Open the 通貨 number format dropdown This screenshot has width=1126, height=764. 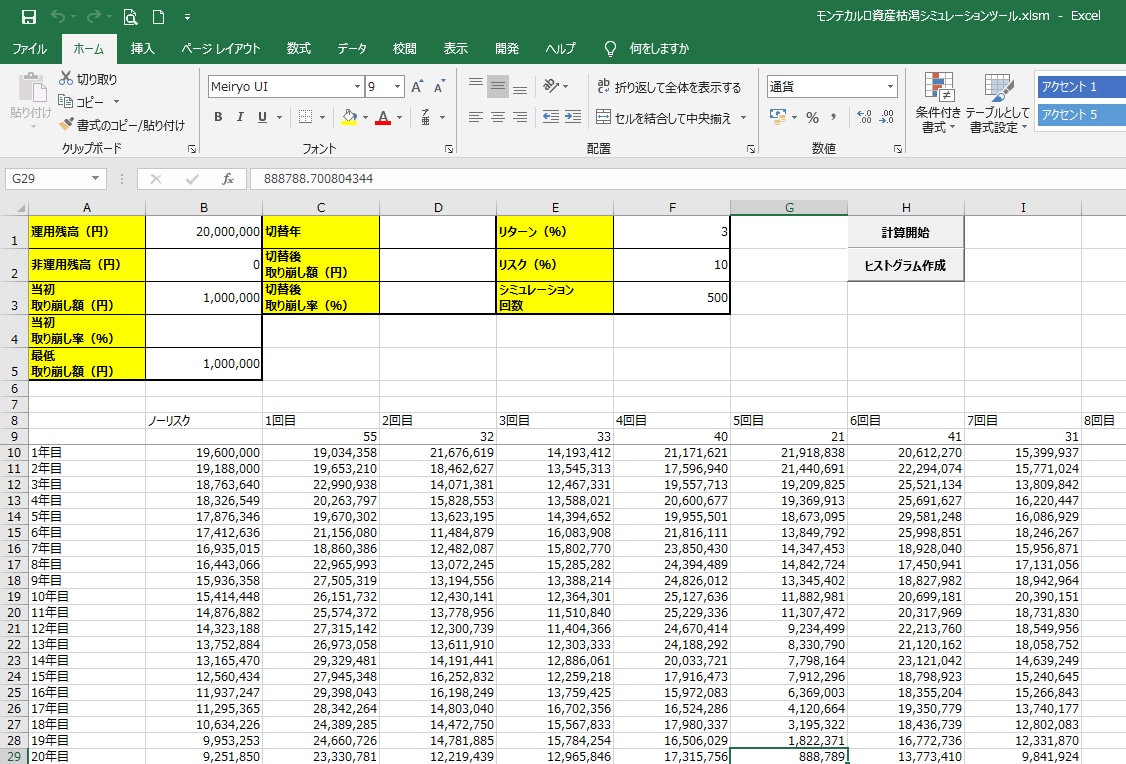point(890,87)
